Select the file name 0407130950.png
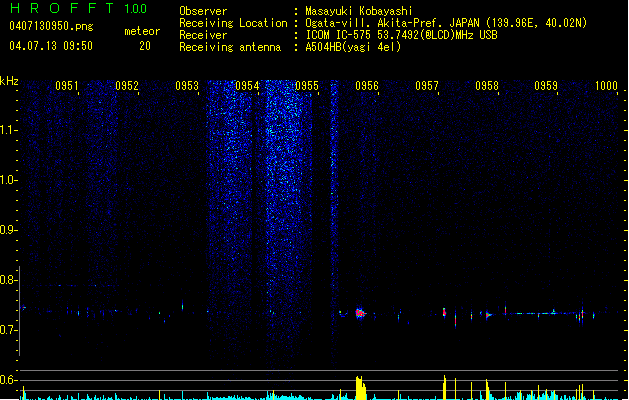 51,26
